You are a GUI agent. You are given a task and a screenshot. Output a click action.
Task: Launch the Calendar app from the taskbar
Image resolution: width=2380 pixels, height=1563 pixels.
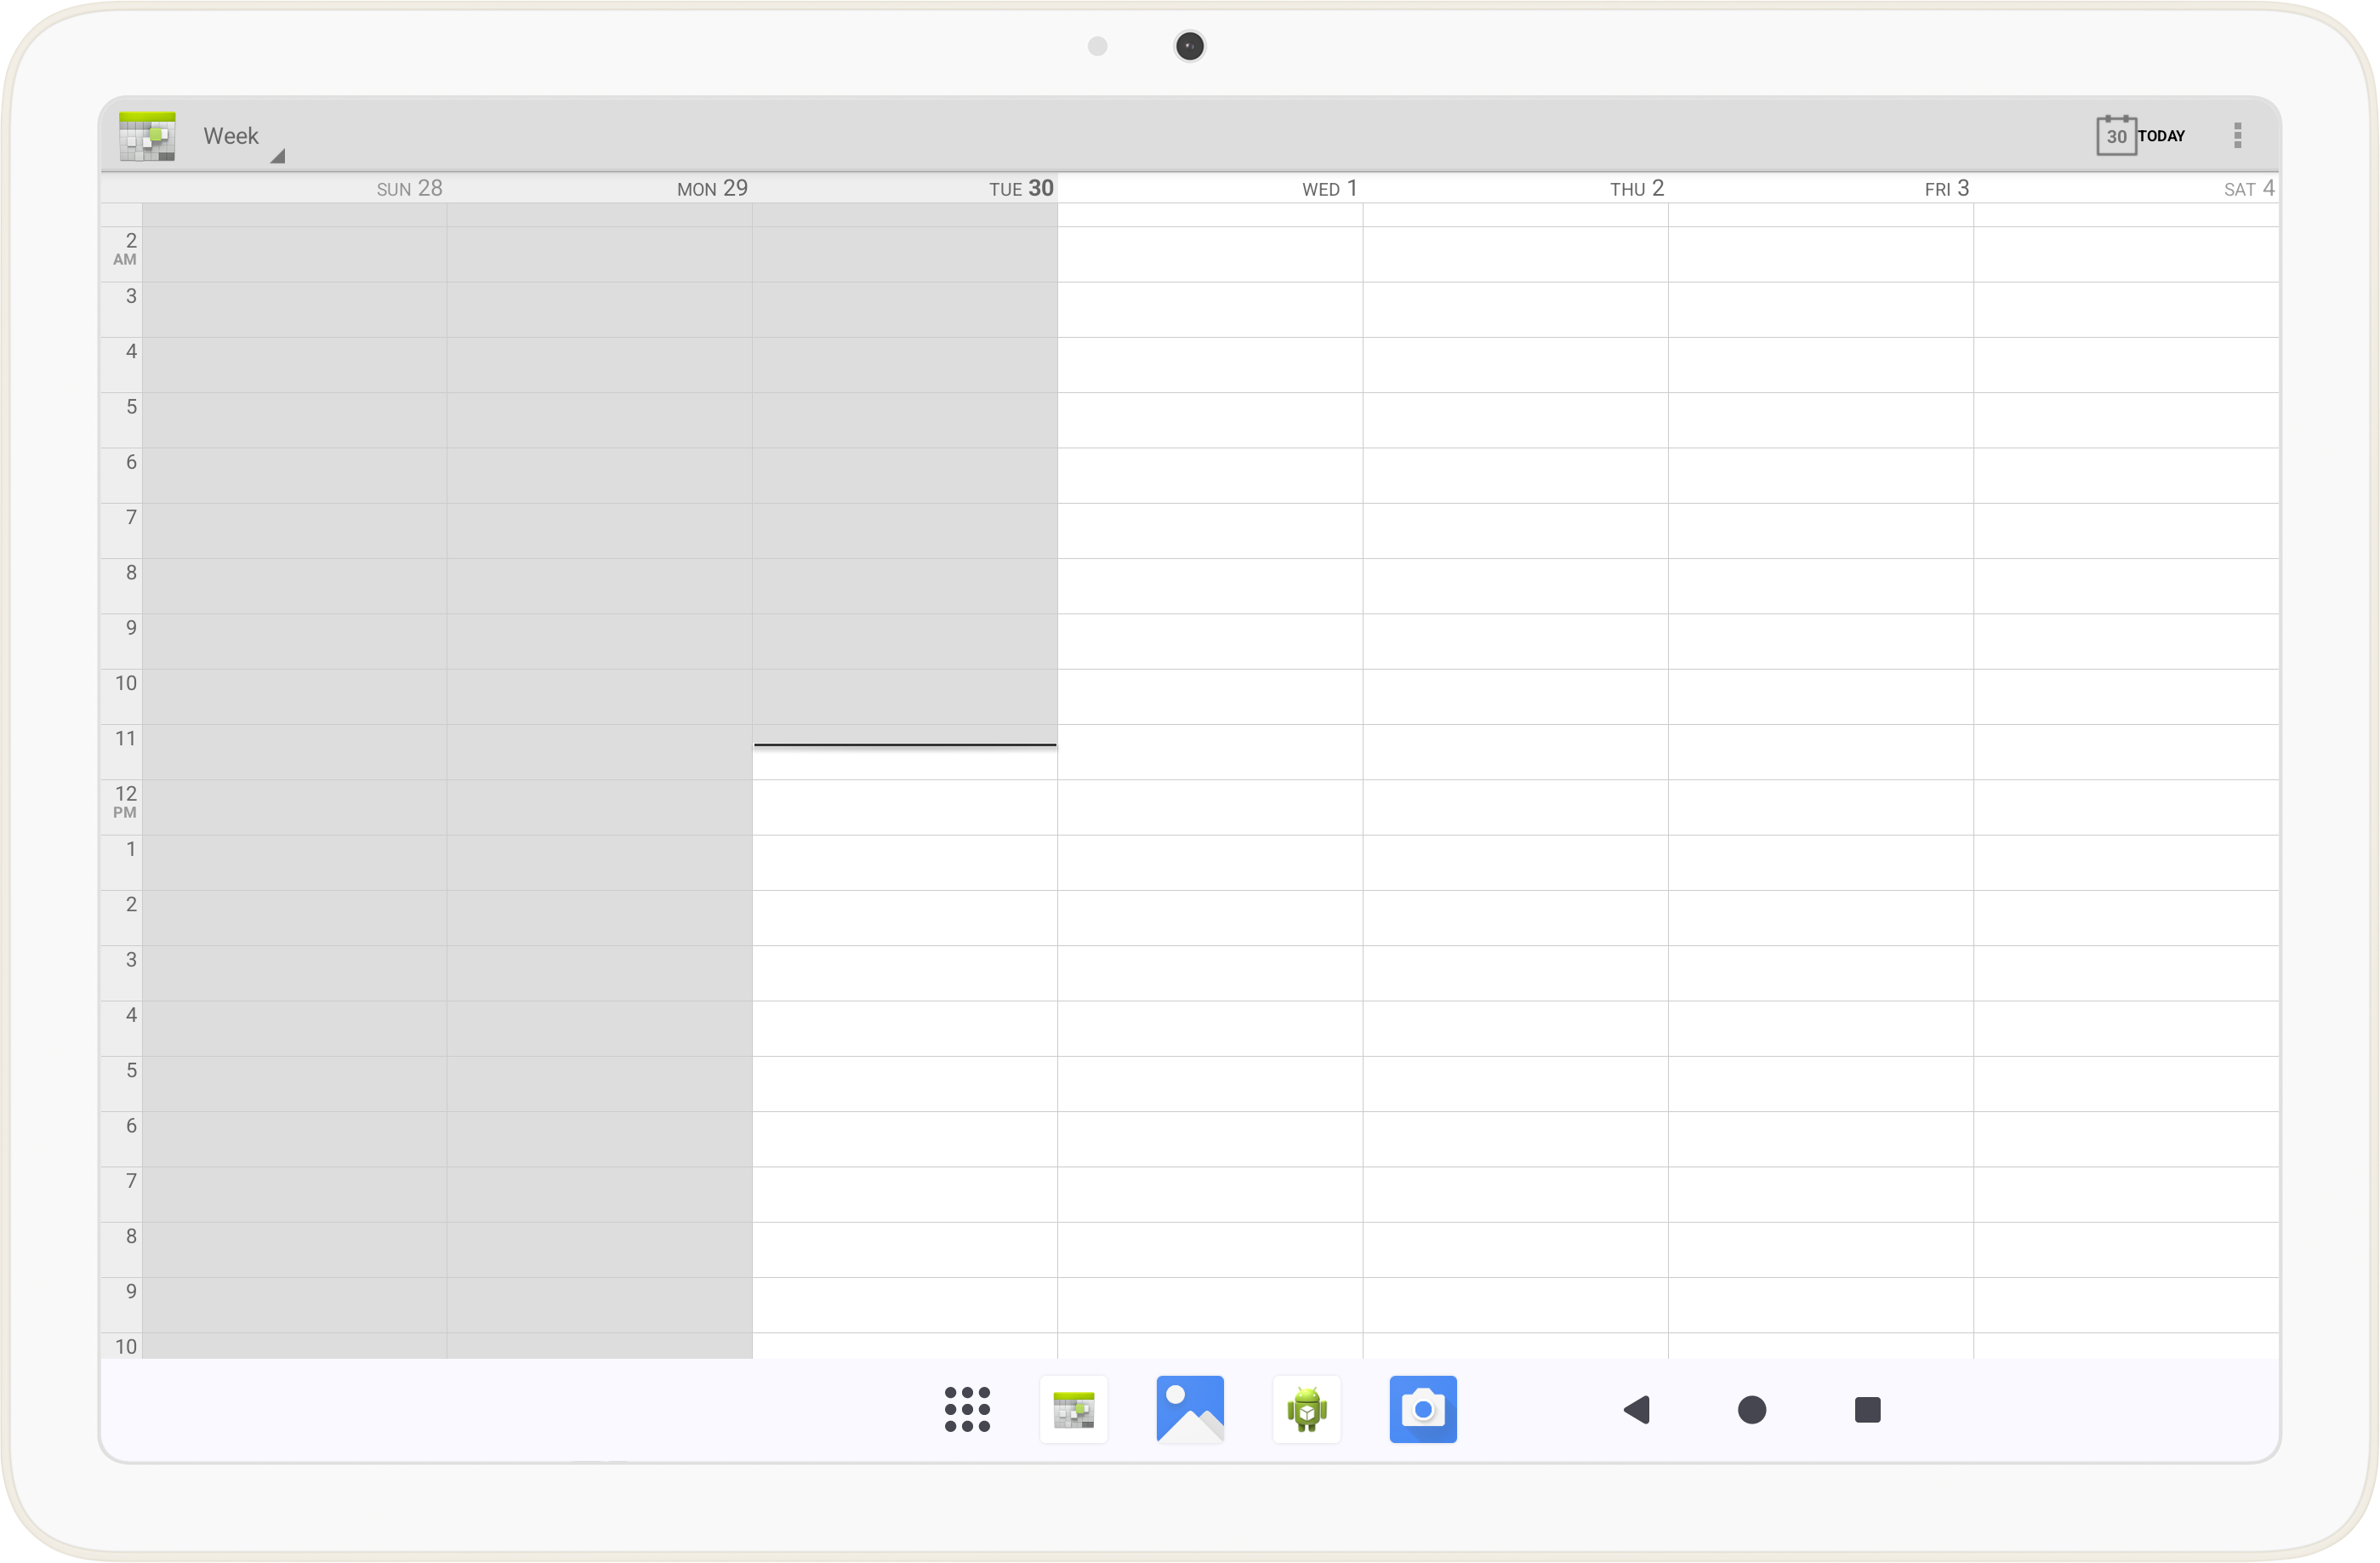point(1074,1410)
